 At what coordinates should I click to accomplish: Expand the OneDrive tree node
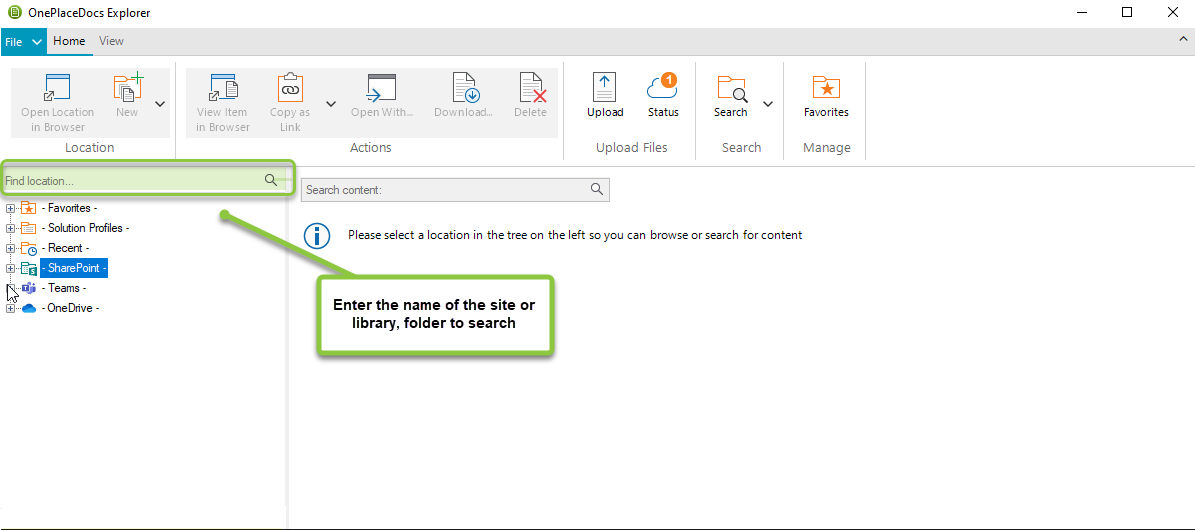[x=10, y=308]
